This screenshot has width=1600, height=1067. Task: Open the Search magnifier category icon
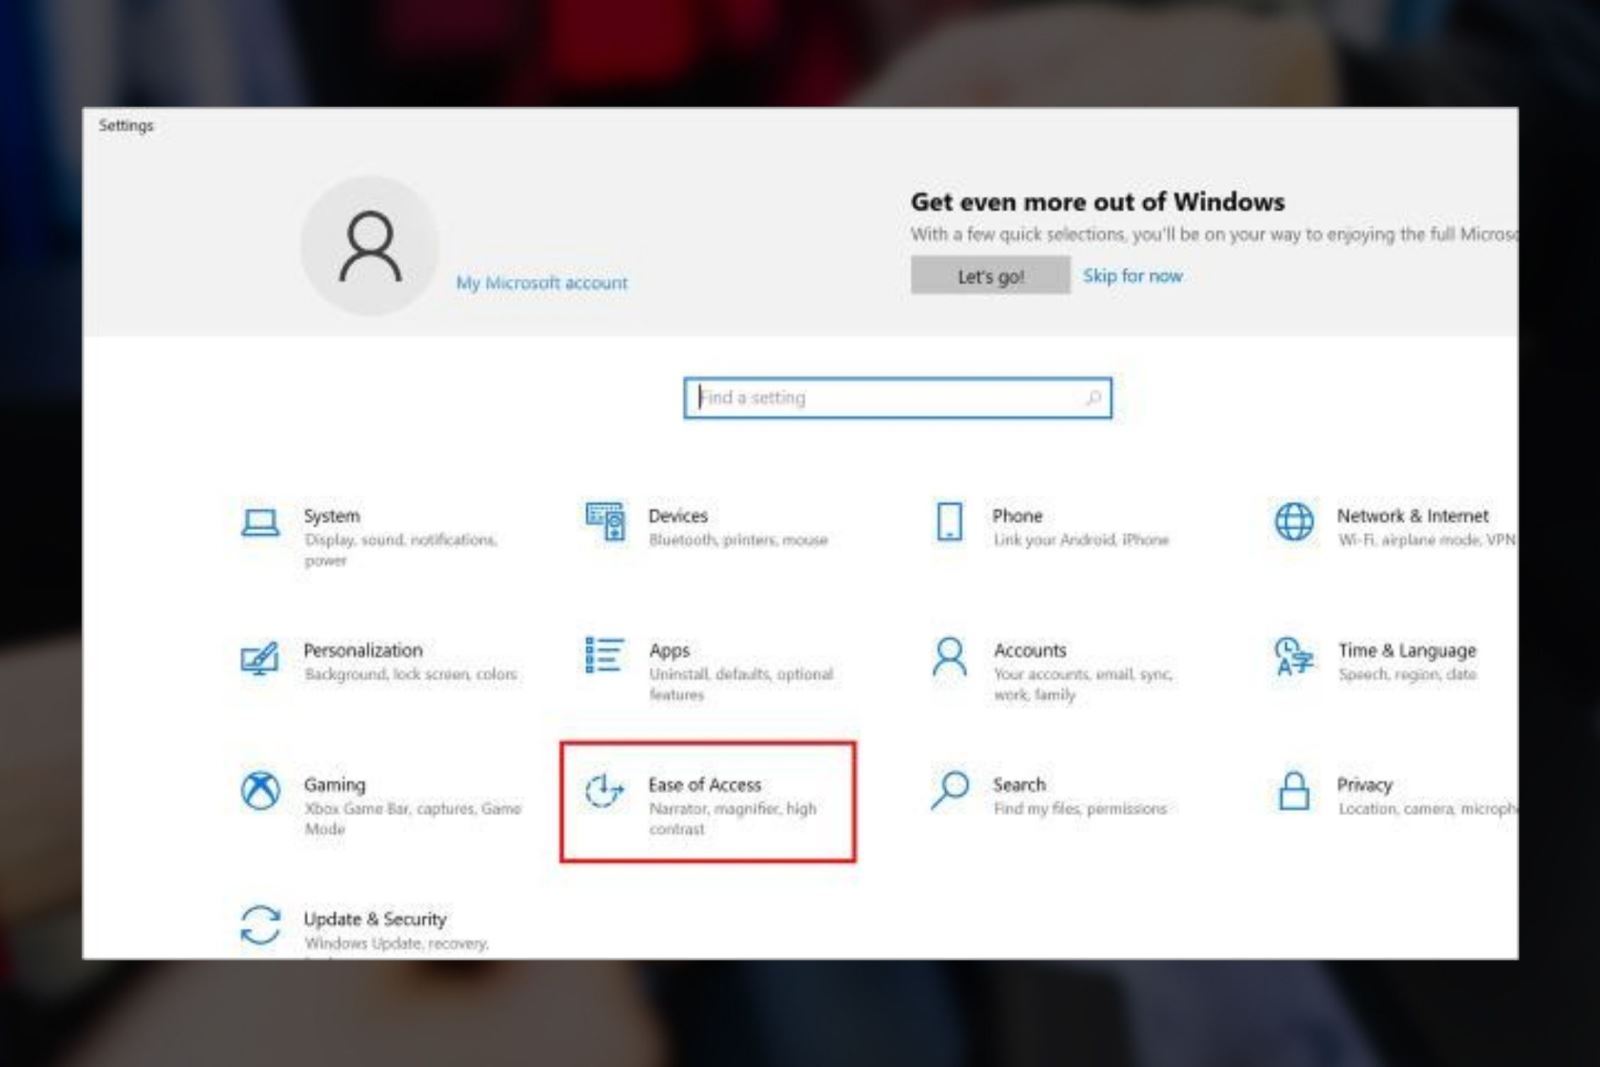[949, 790]
